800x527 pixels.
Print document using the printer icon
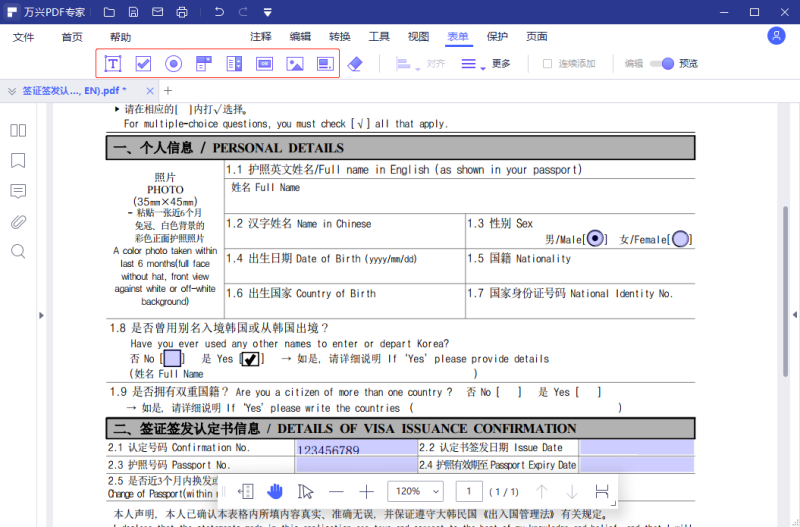(182, 12)
